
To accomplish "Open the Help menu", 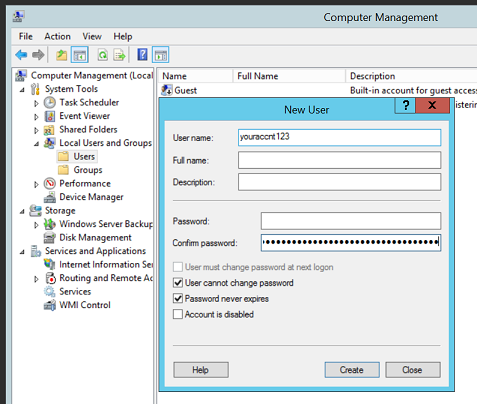I will coord(123,36).
